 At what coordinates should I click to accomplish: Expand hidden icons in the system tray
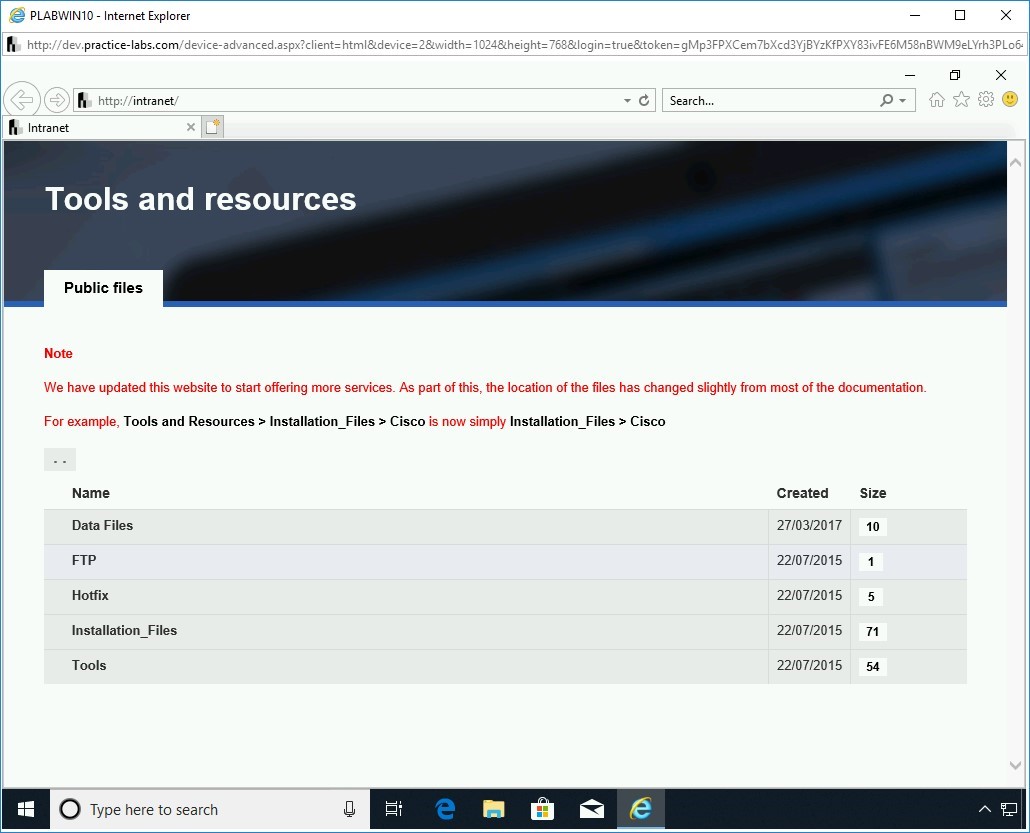984,809
